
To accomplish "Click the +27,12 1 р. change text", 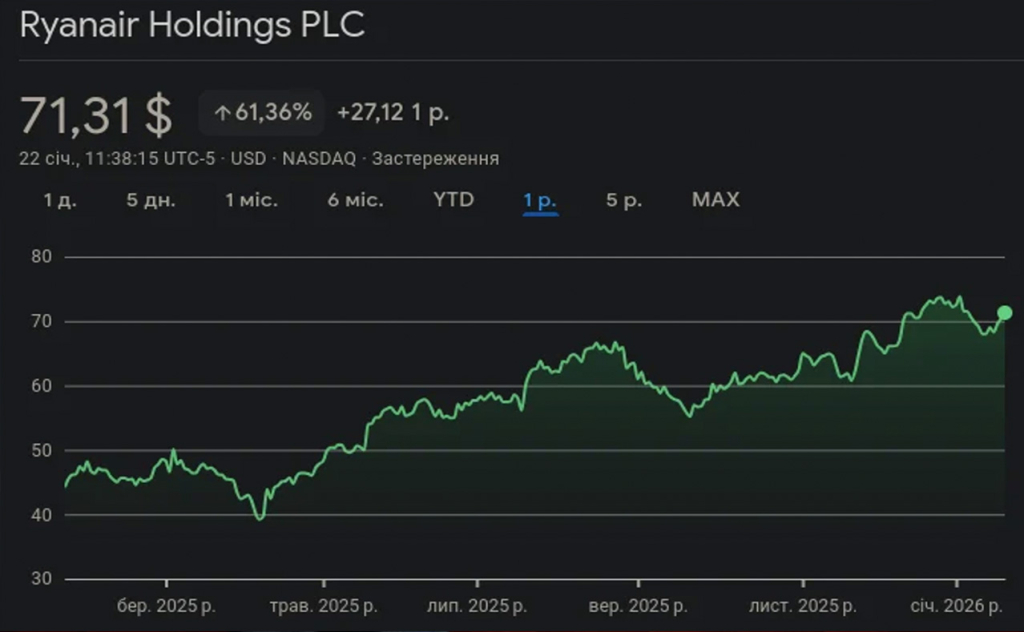I will click(x=393, y=113).
